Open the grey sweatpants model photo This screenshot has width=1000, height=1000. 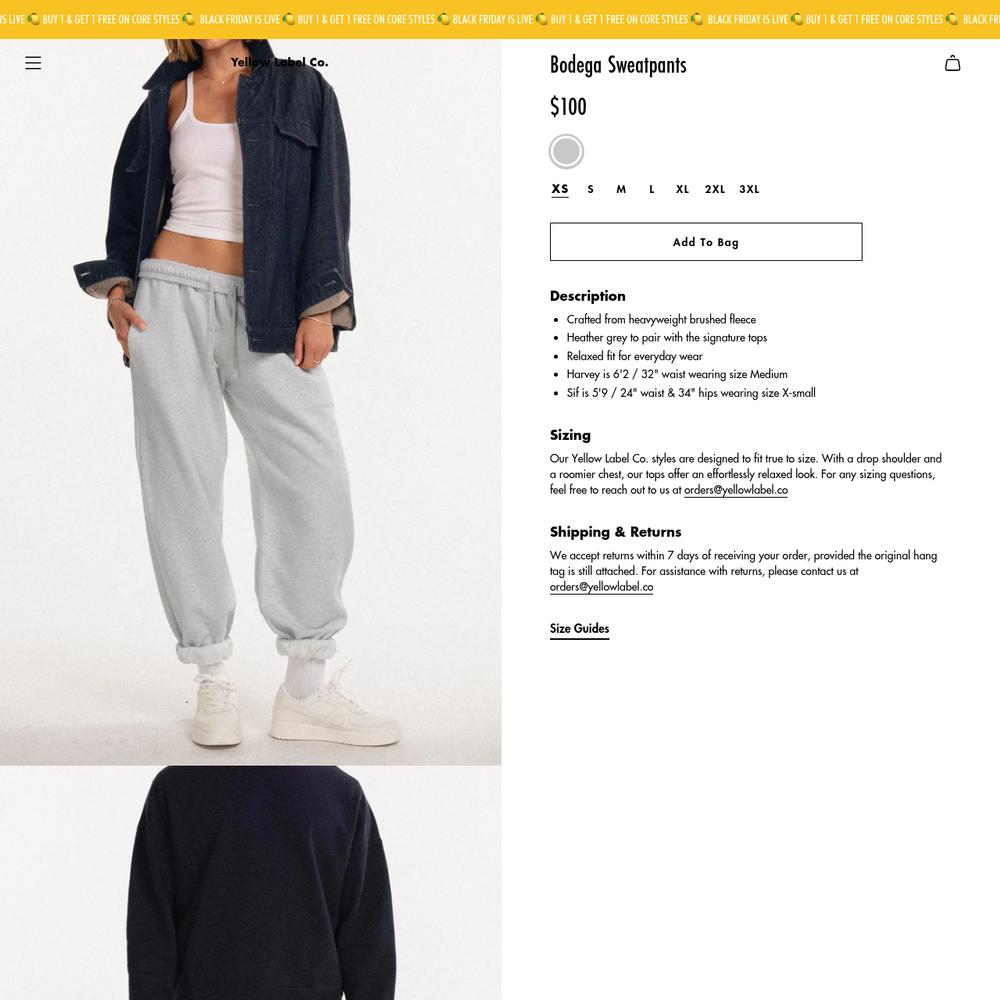click(251, 402)
